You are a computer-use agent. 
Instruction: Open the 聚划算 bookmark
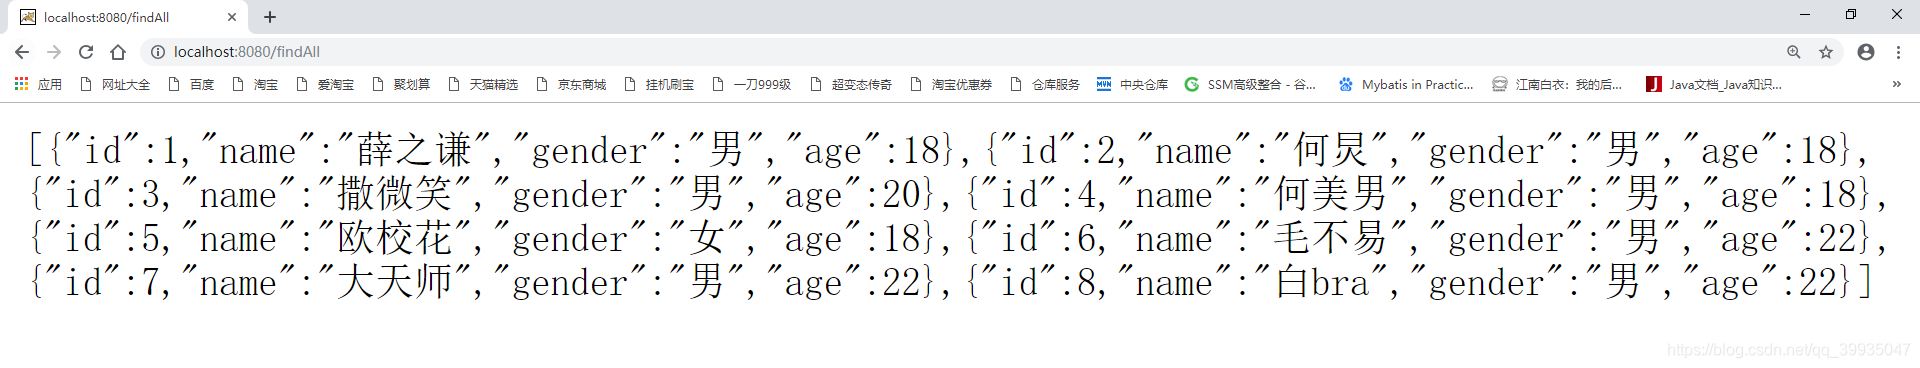tap(401, 85)
